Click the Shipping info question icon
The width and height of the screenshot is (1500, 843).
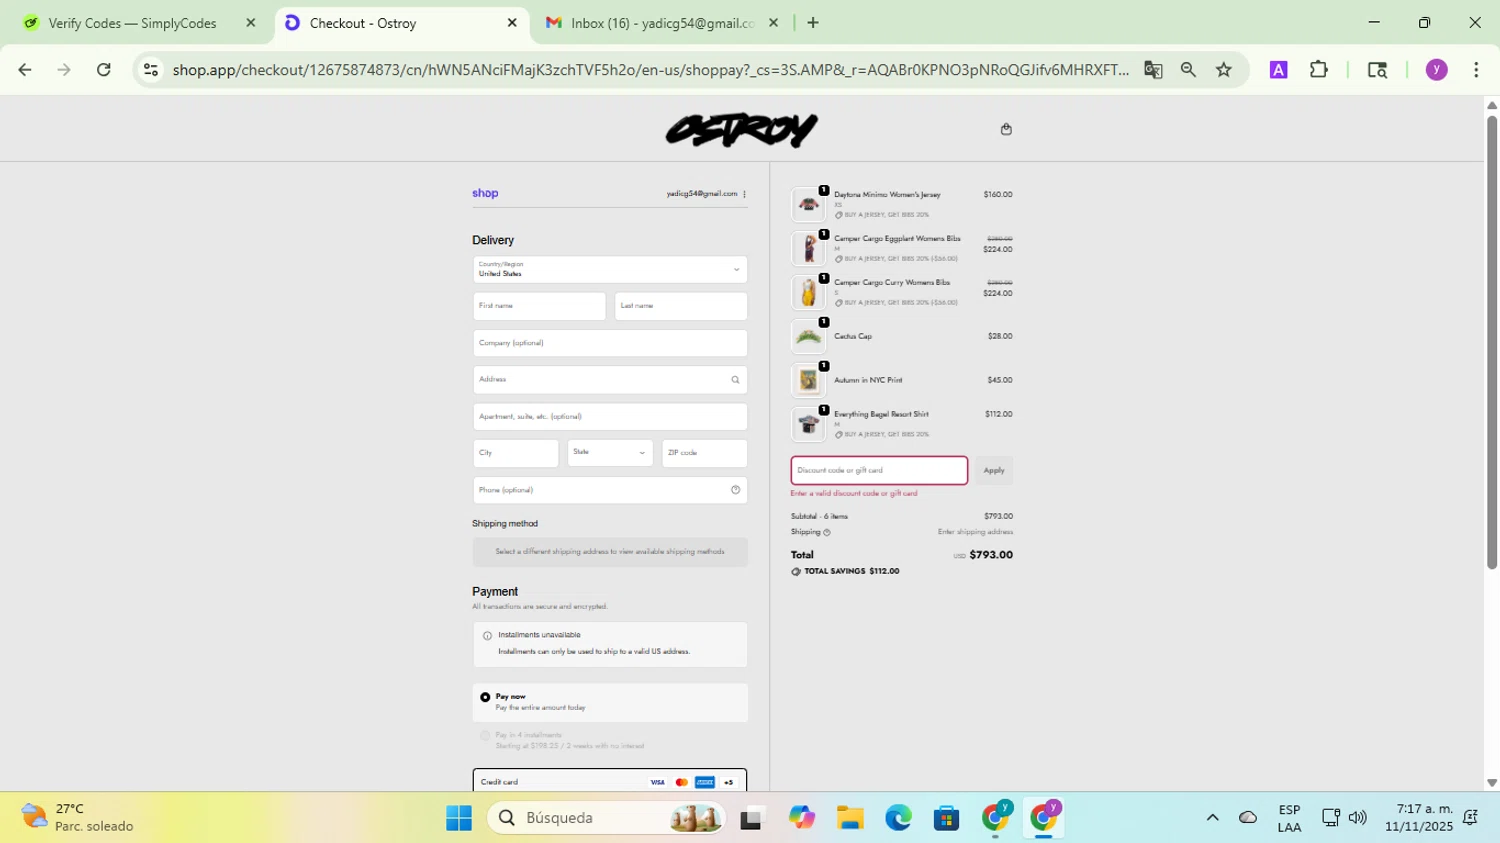[x=826, y=532]
